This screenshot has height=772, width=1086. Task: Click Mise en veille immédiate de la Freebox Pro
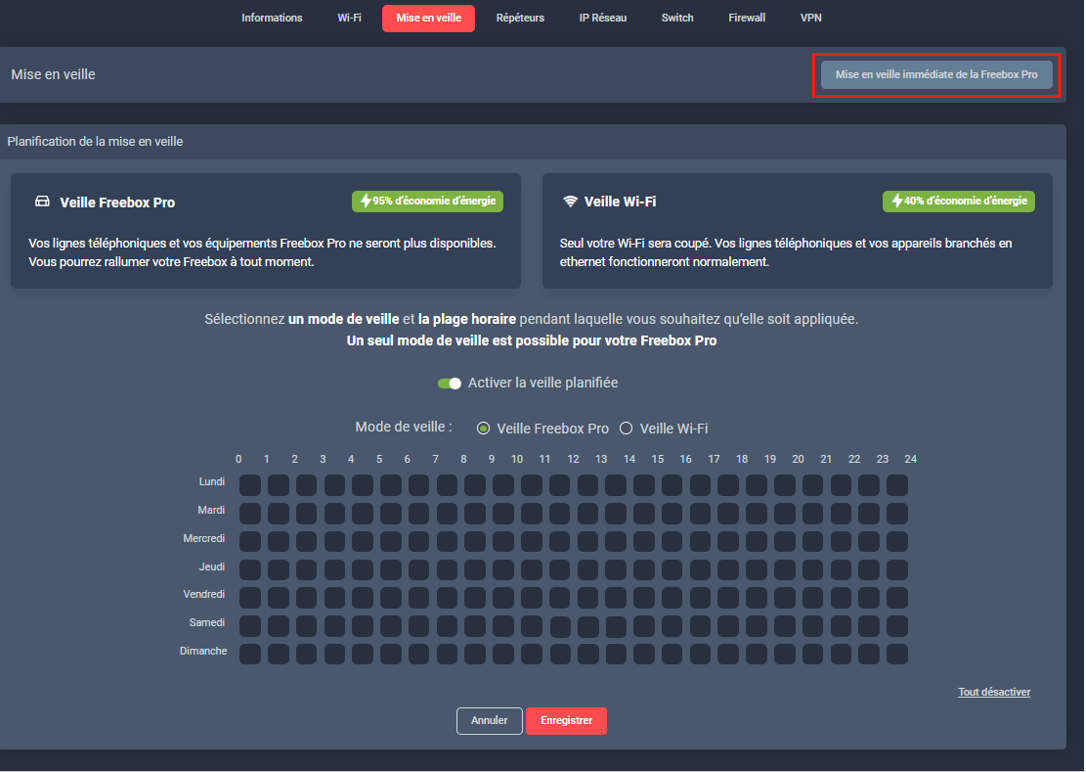coord(936,75)
